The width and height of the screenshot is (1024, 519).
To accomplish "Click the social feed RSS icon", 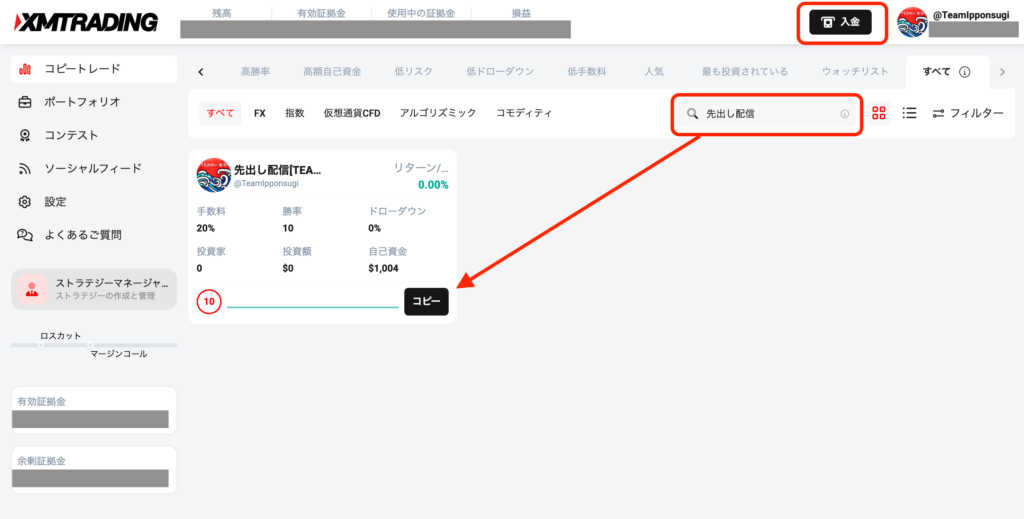I will pos(25,169).
